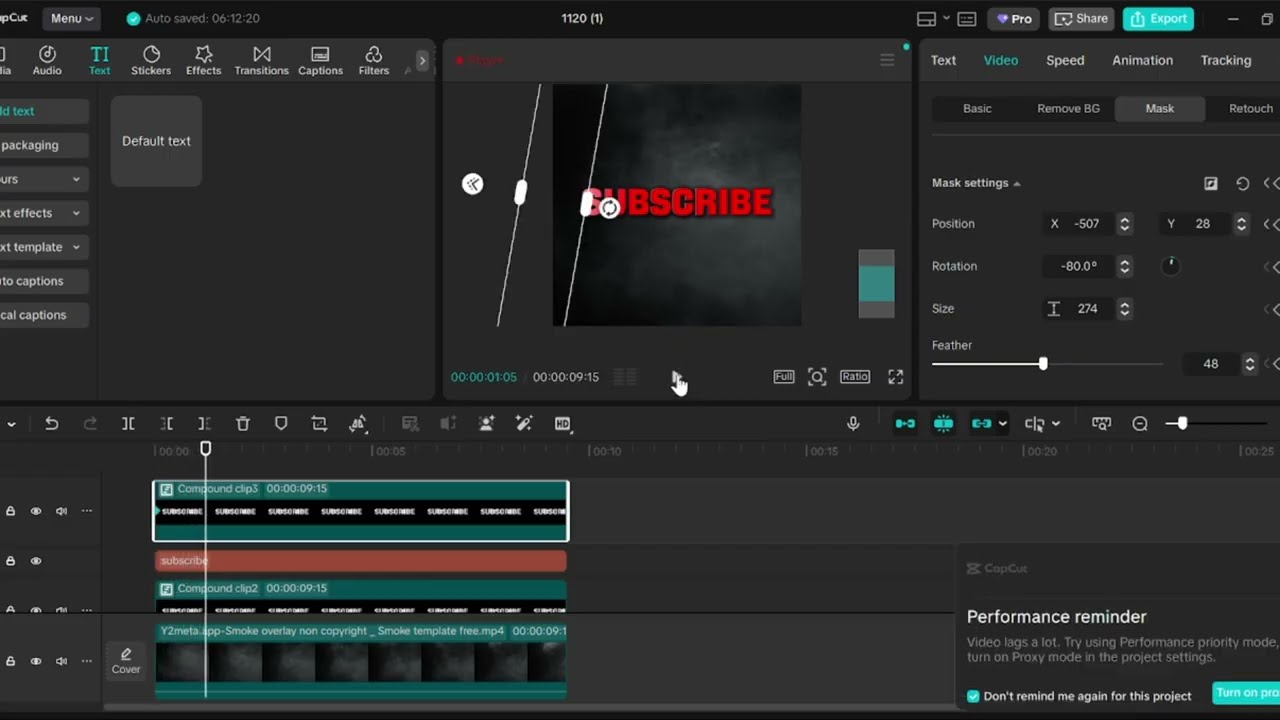
Task: Click the HD quality icon
Action: coord(563,424)
